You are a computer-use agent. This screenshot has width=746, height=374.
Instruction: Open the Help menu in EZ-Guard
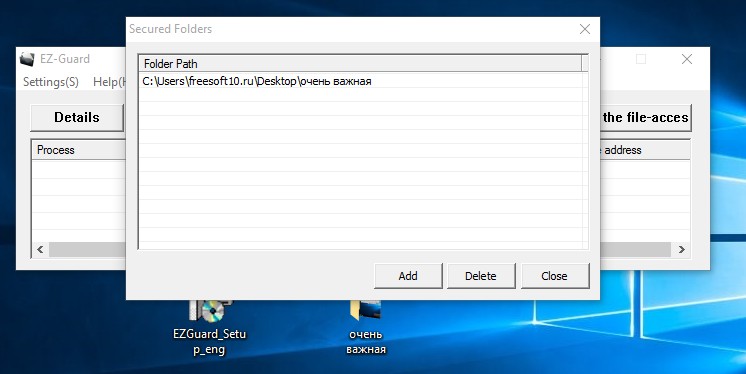[109, 82]
